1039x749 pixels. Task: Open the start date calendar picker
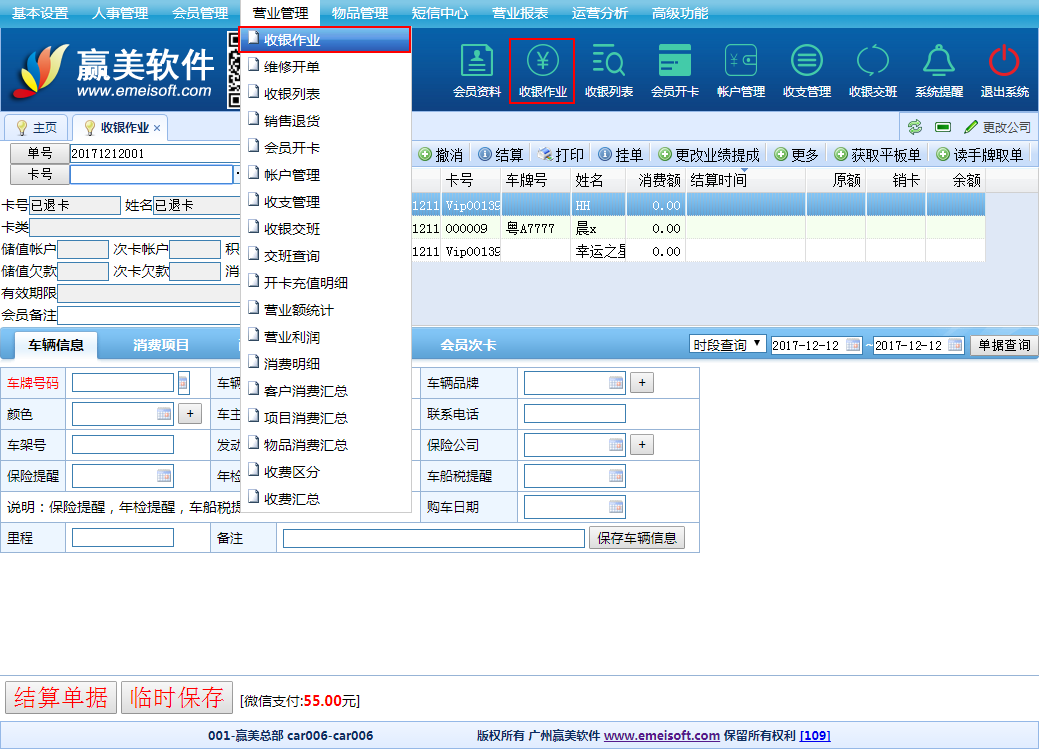pyautogui.click(x=853, y=345)
